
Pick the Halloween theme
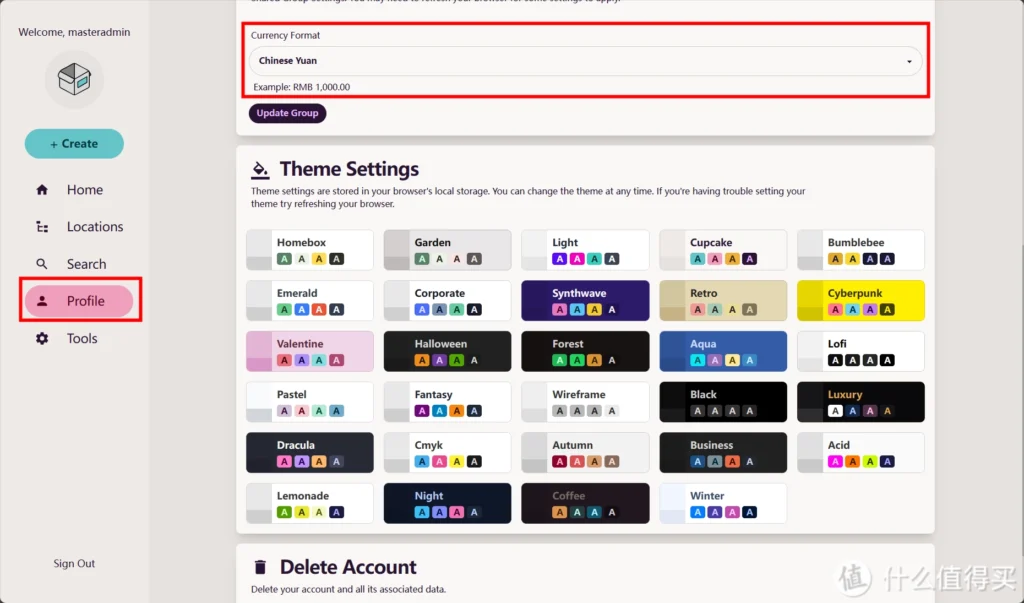coord(447,352)
